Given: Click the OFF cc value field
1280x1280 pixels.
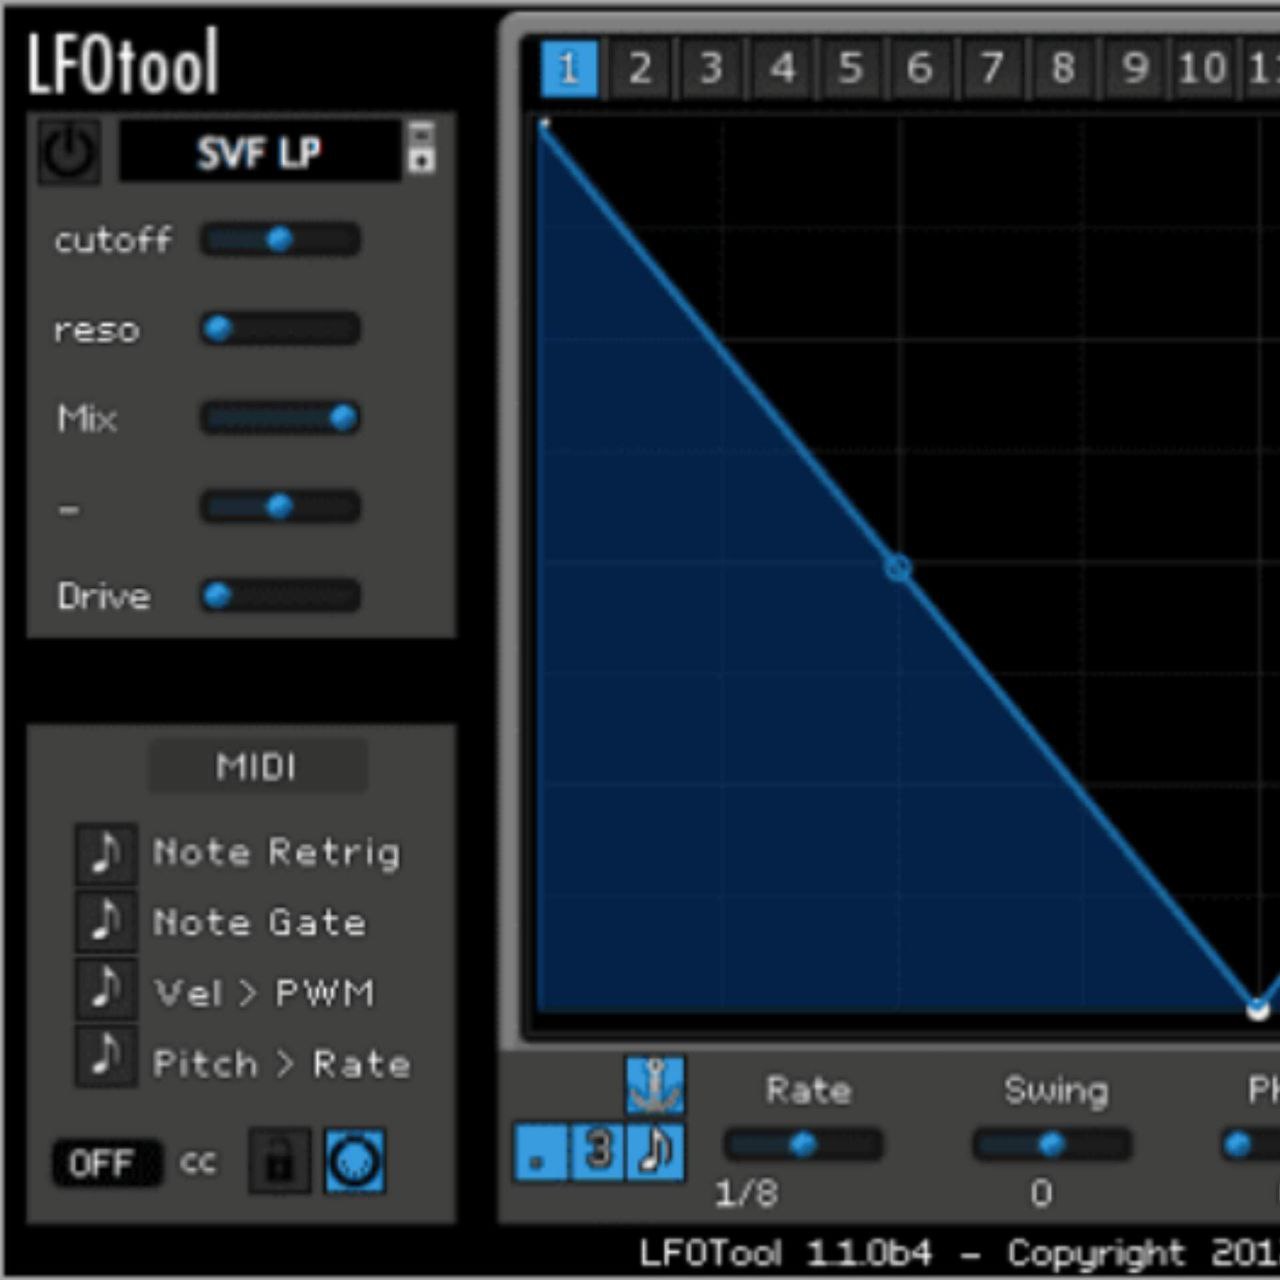Looking at the screenshot, I should point(106,1163).
